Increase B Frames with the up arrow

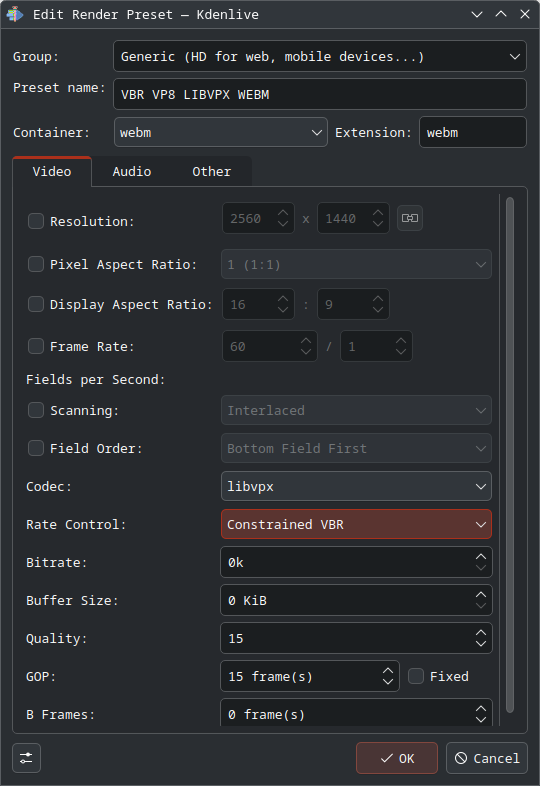coord(480,708)
